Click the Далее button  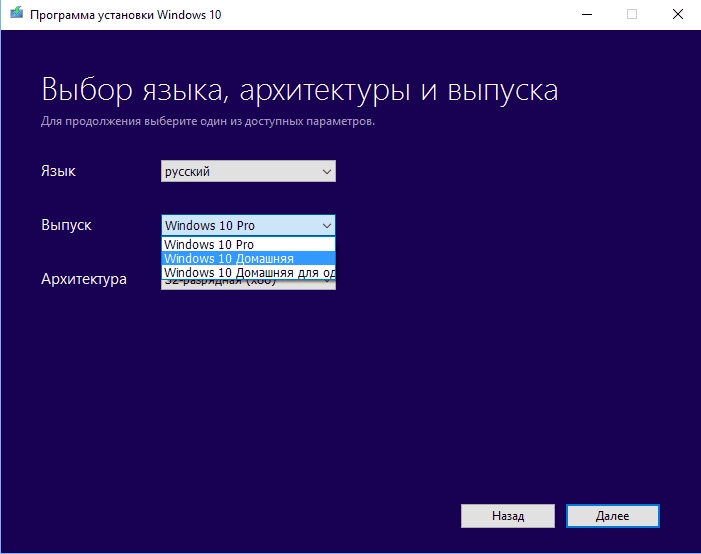[x=612, y=516]
